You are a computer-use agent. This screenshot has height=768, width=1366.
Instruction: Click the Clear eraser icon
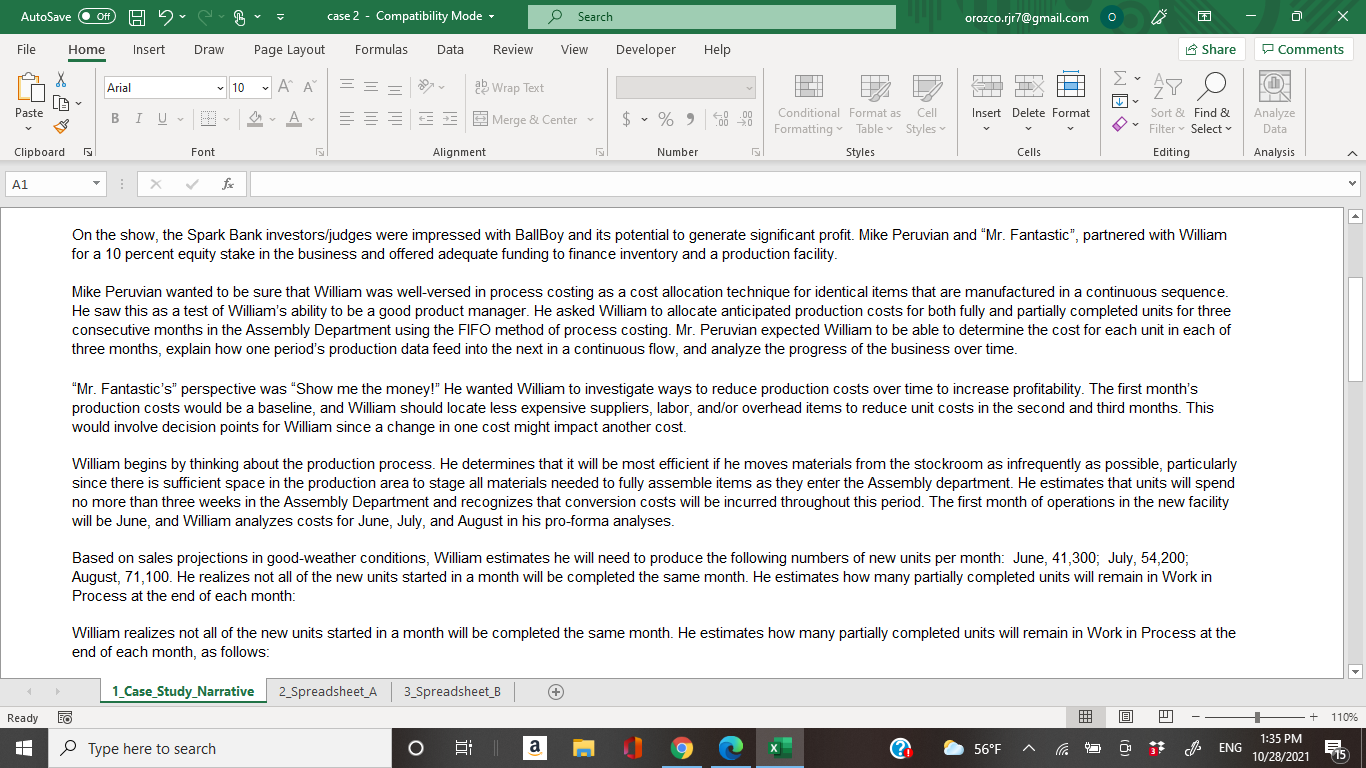[1120, 125]
